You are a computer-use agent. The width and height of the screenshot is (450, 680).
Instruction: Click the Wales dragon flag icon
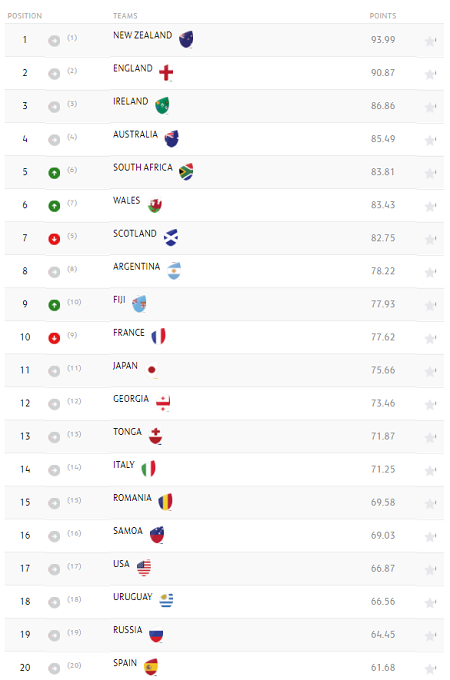pos(155,205)
